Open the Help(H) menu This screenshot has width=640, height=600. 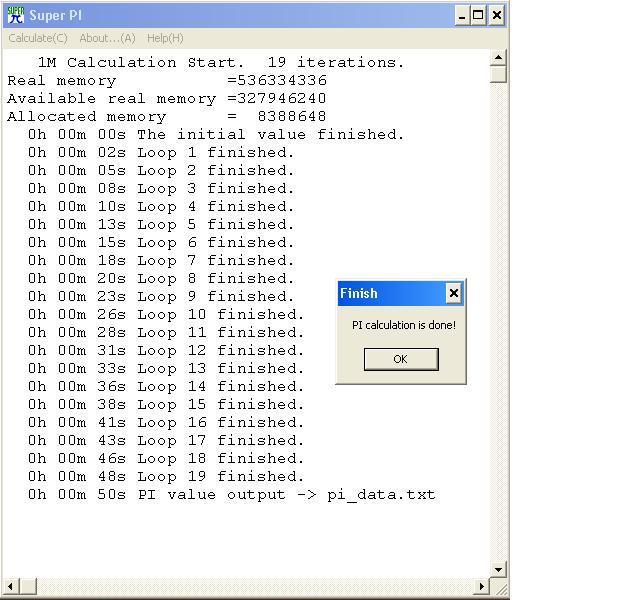point(165,38)
